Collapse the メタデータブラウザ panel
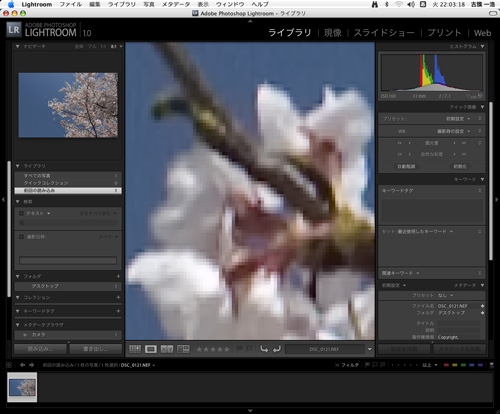 point(17,325)
